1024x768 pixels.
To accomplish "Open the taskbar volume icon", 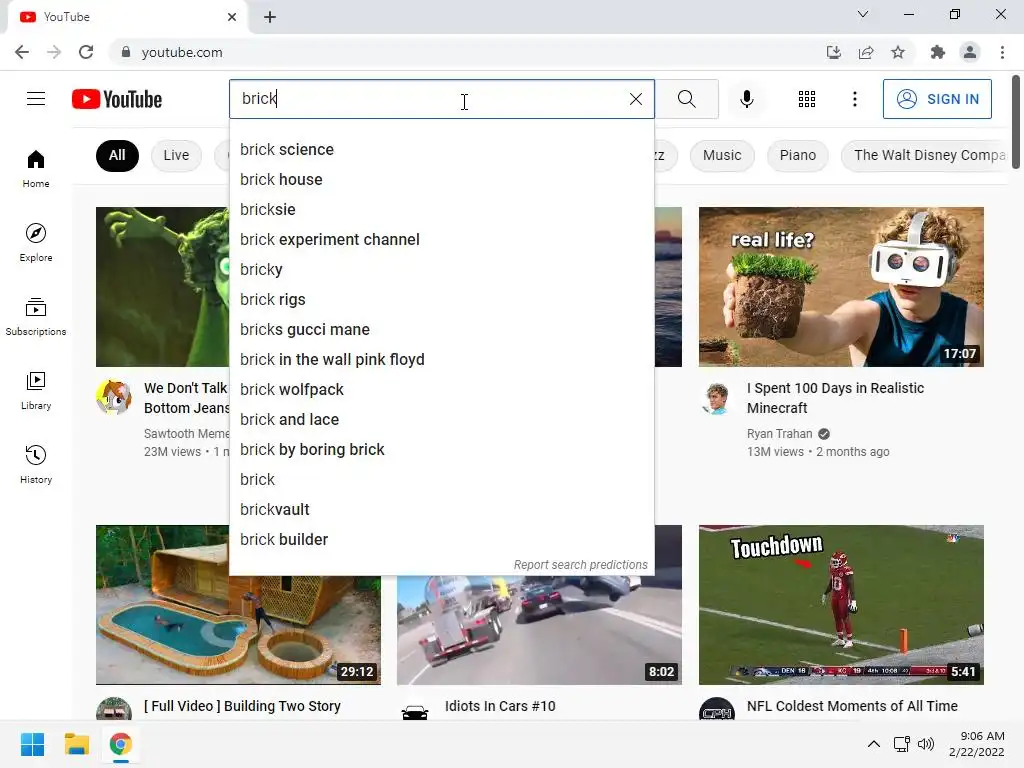I will 925,744.
